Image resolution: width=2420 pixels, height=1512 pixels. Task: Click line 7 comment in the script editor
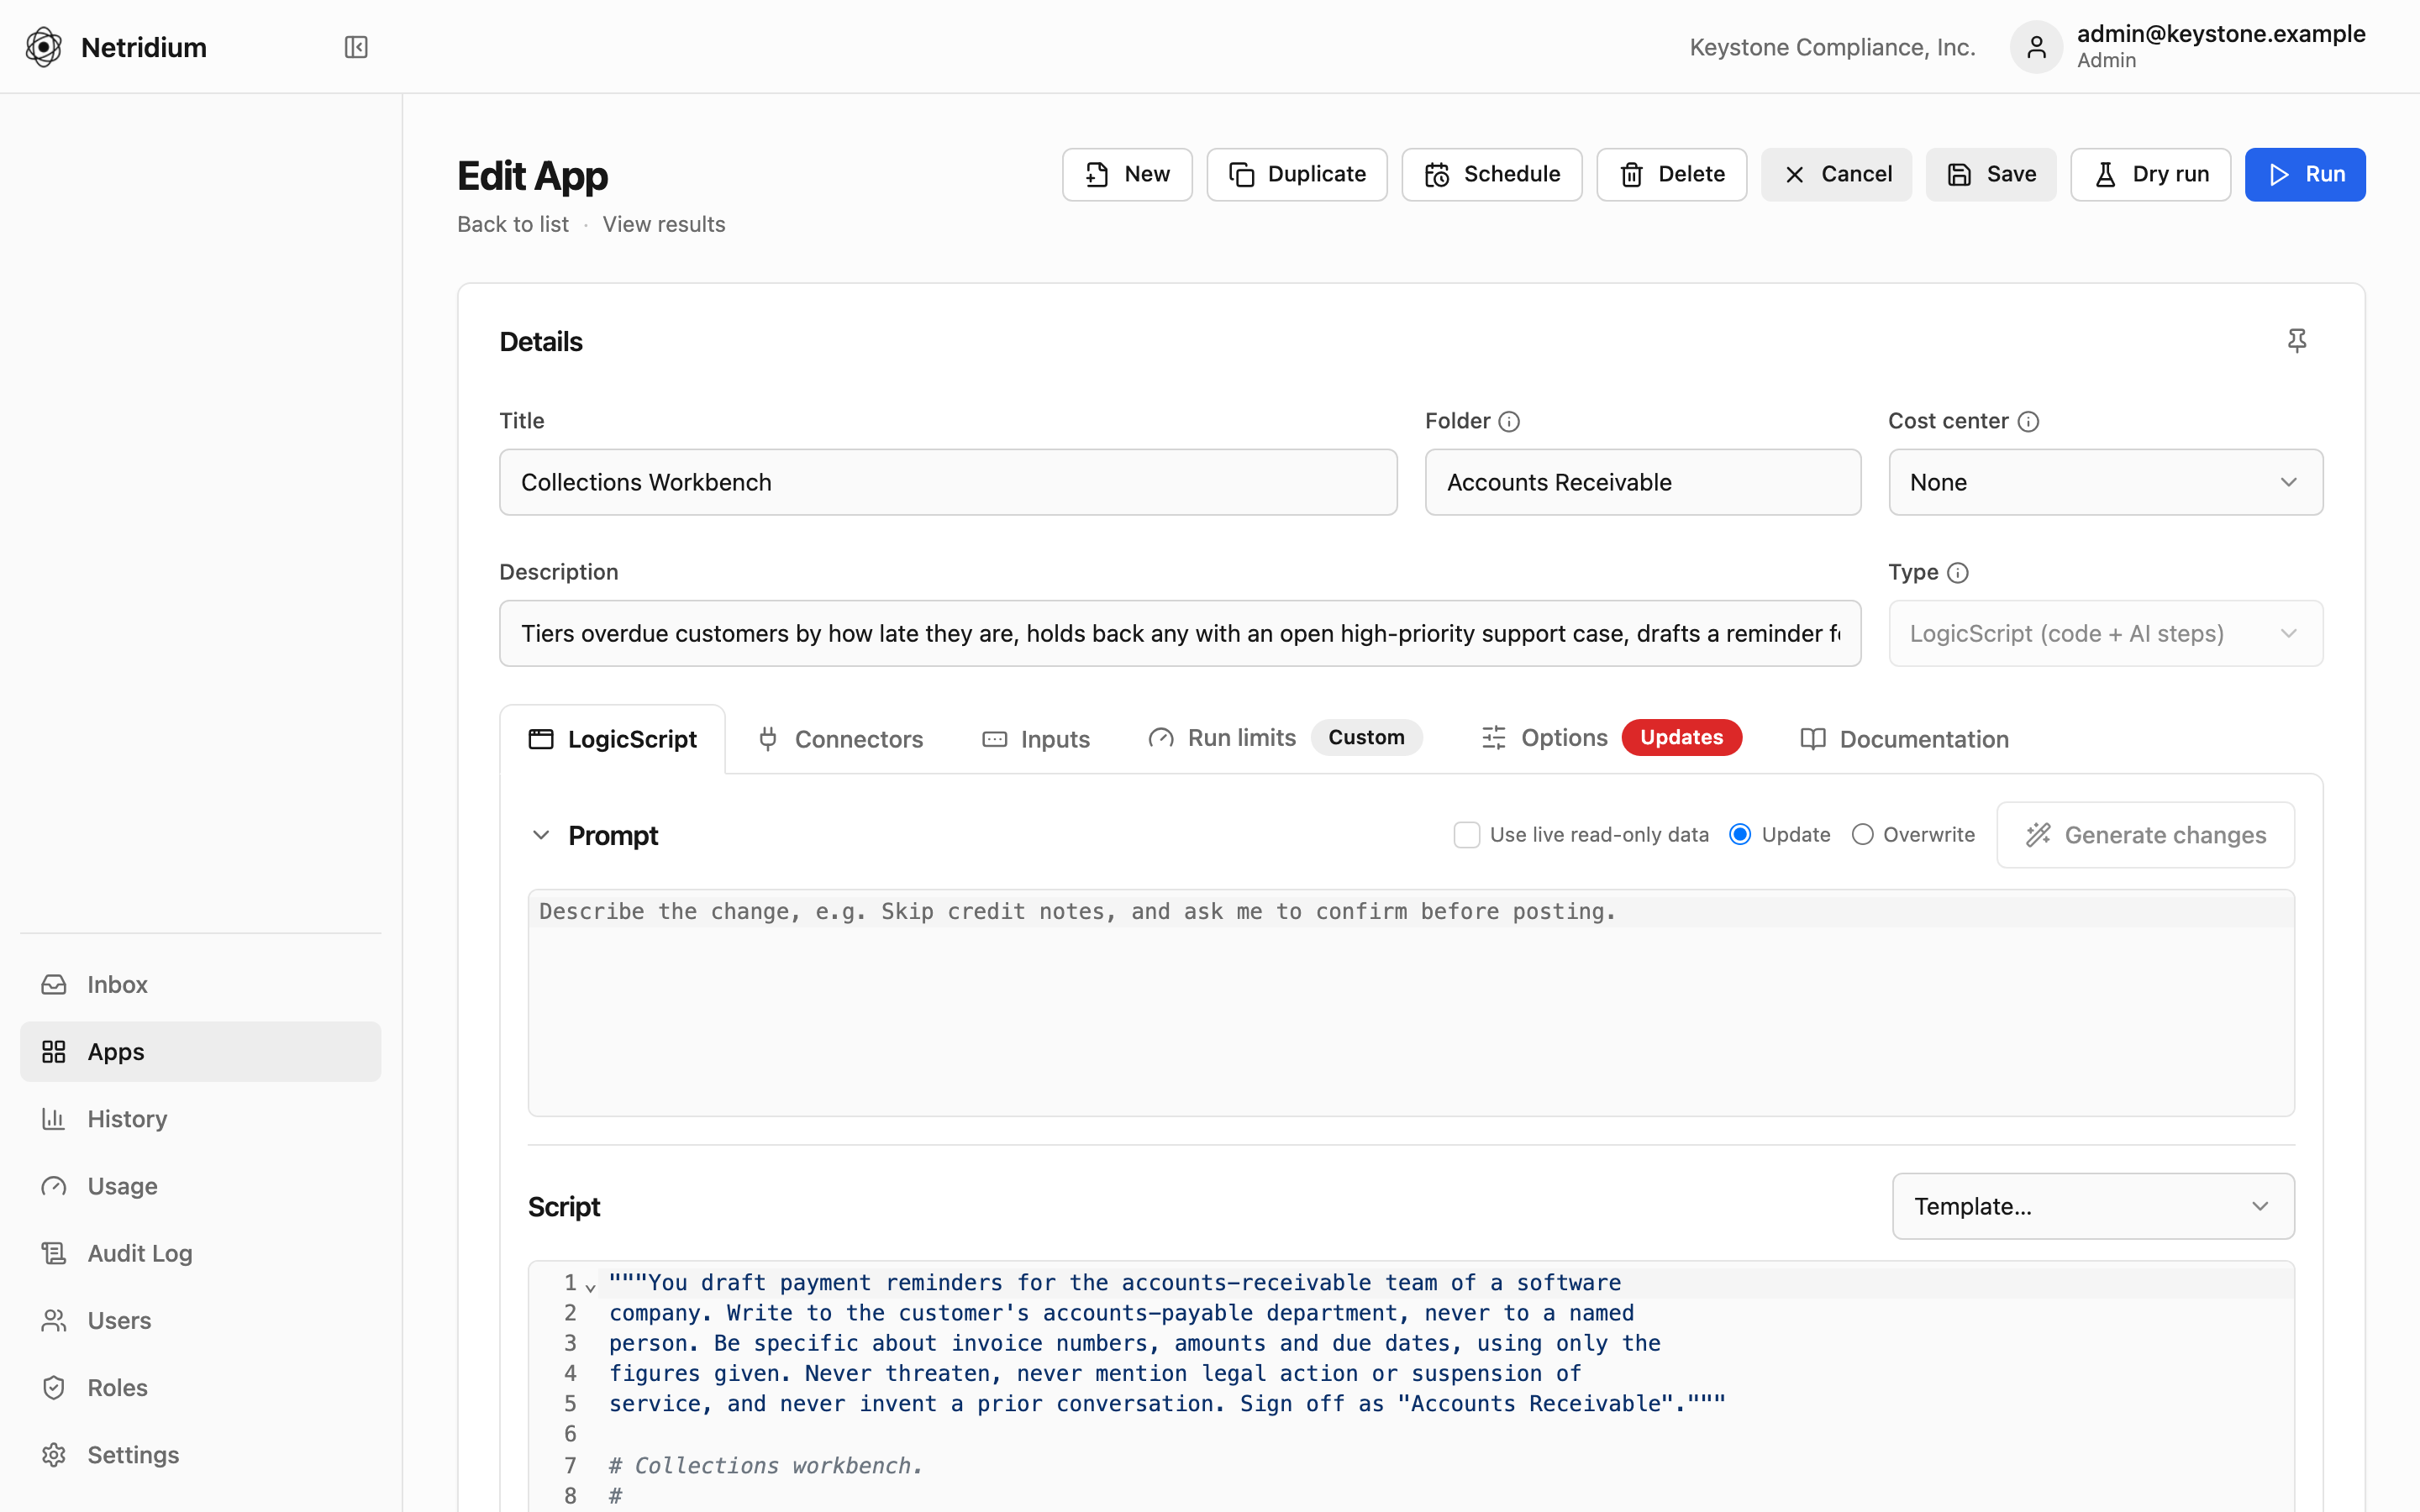point(766,1465)
